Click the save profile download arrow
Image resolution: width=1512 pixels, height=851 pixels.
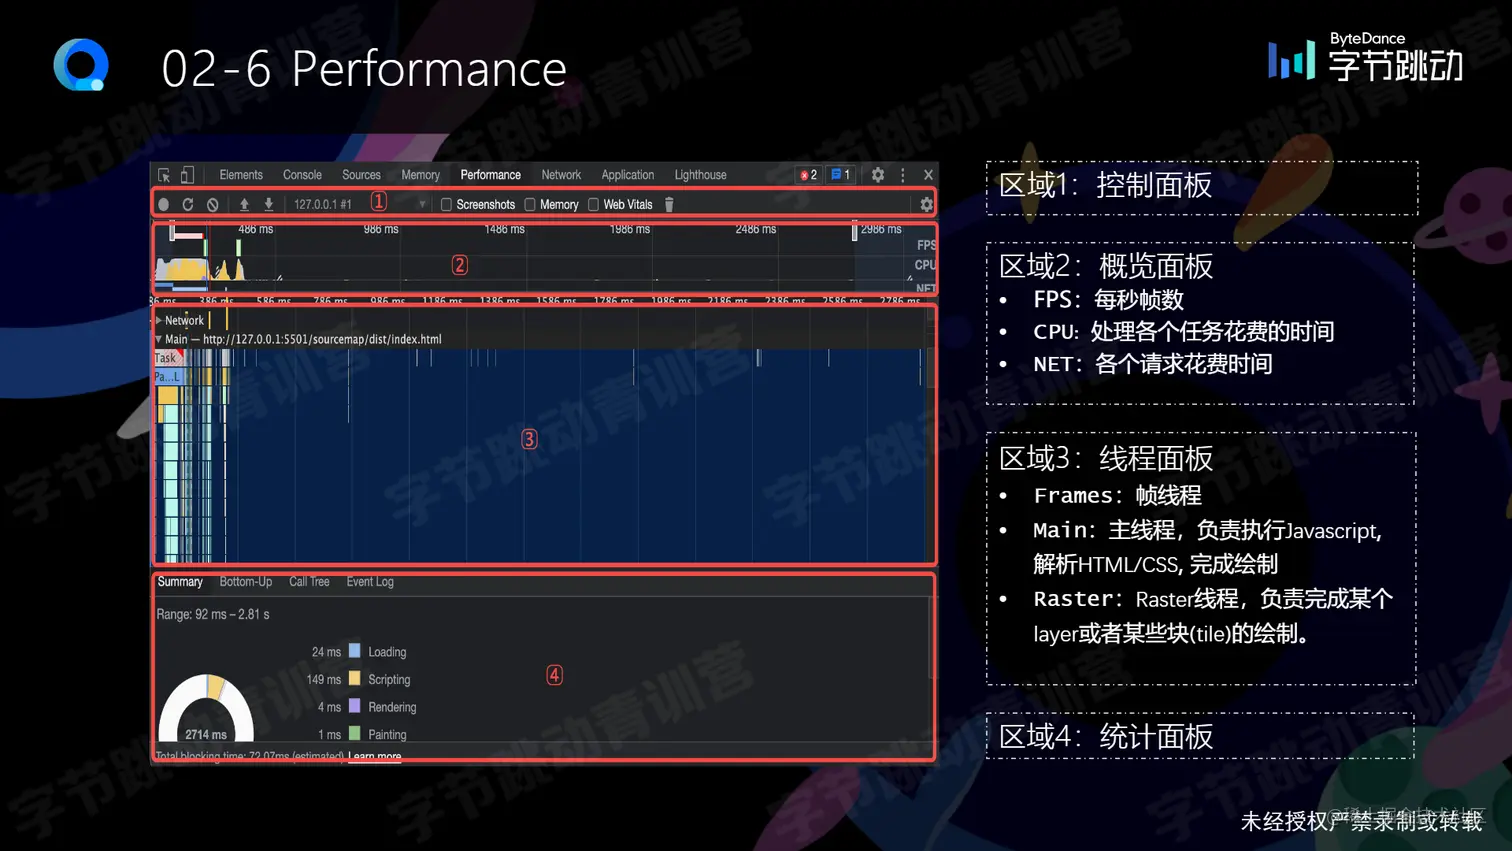click(x=268, y=204)
